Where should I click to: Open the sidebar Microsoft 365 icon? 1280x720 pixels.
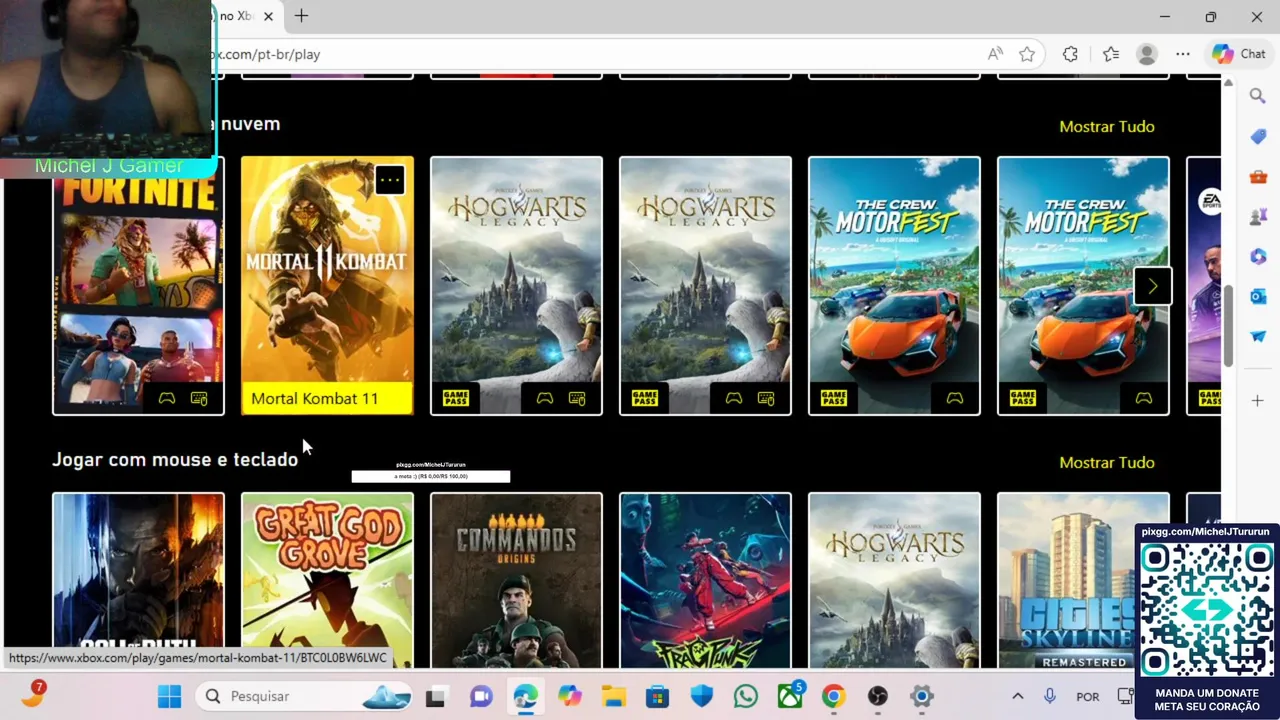(x=1258, y=257)
